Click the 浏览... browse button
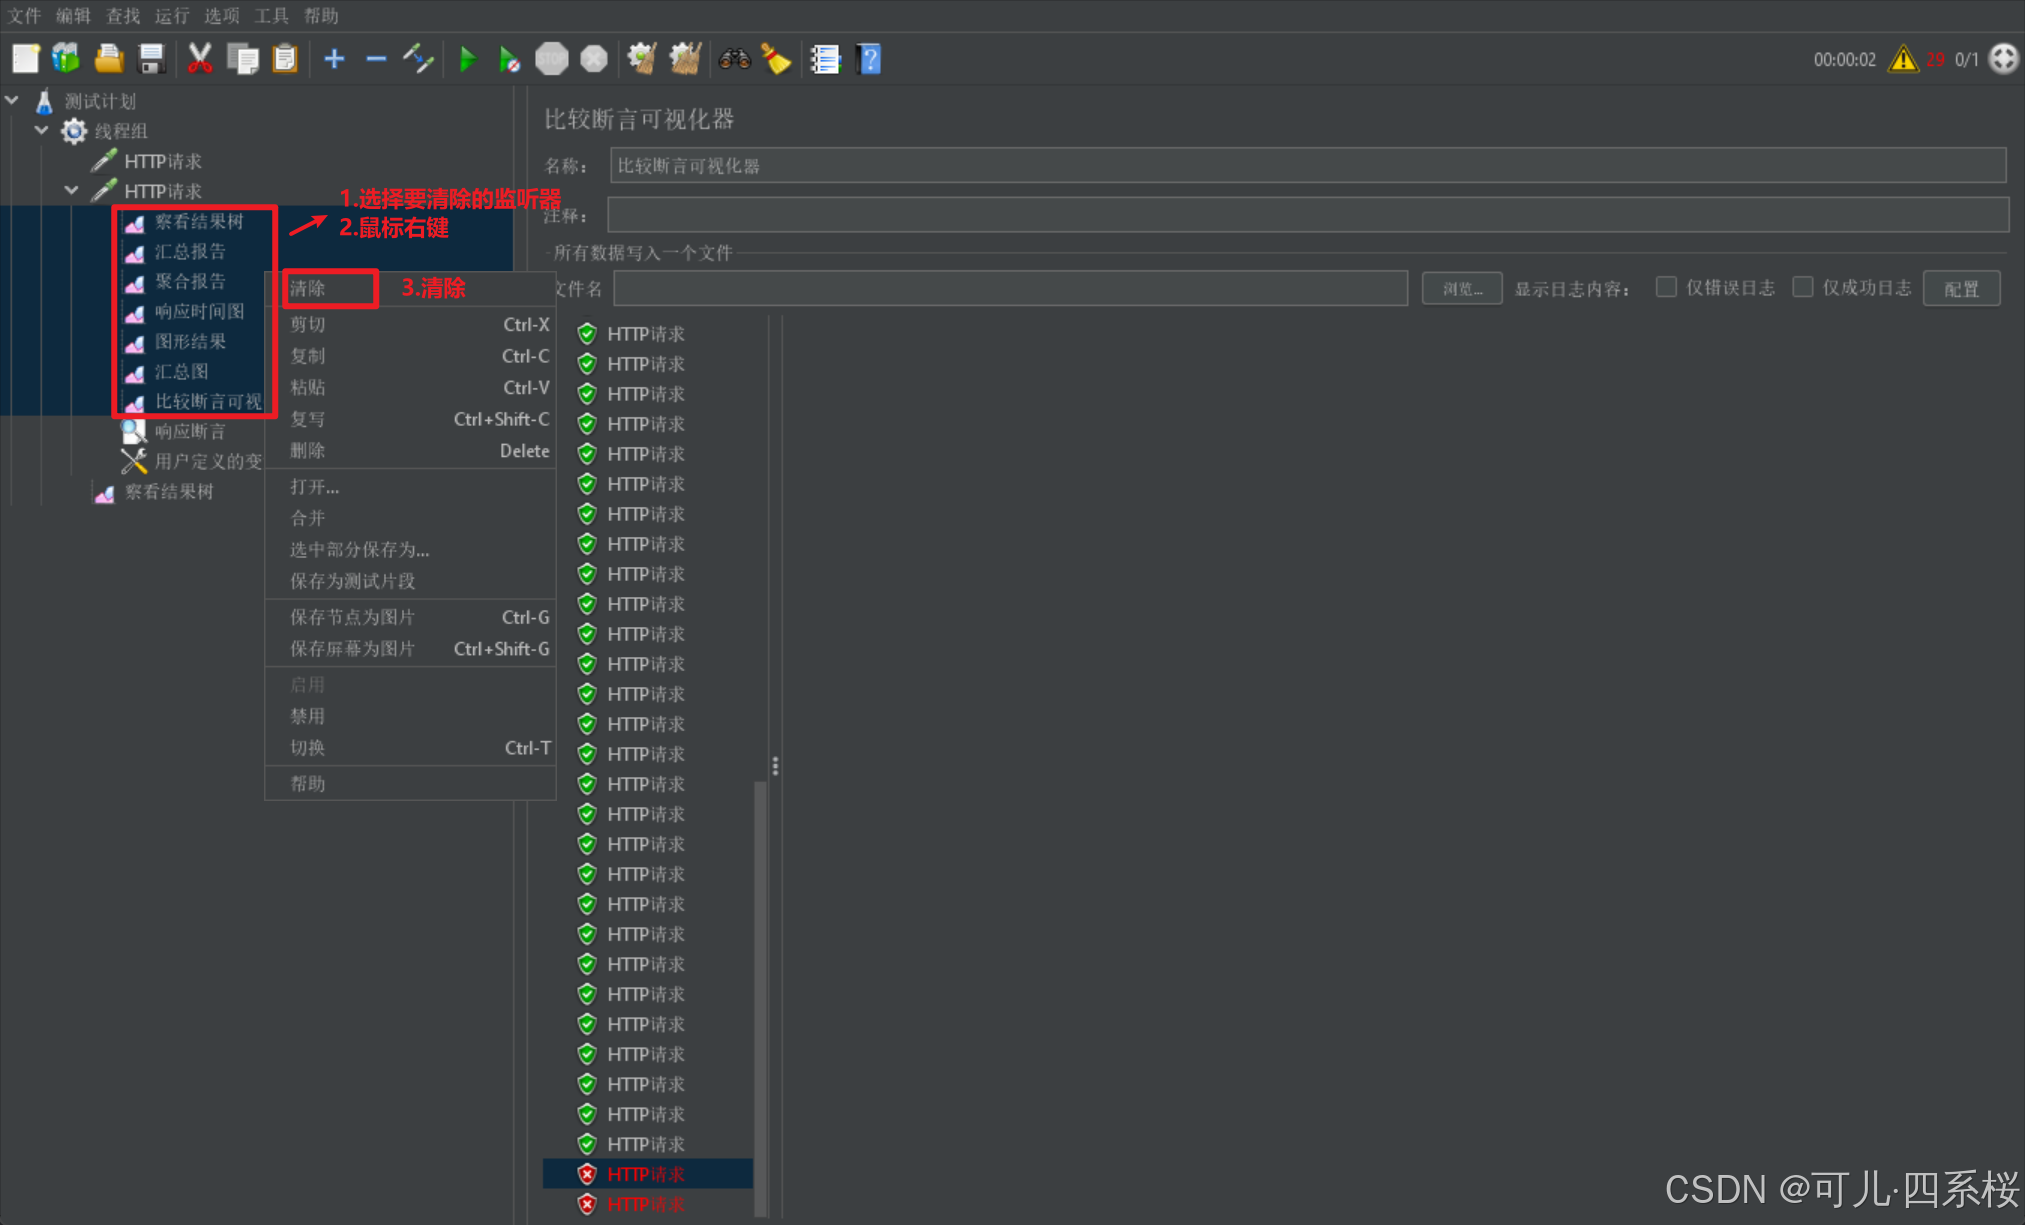Screen dimensions: 2025x1225 coord(1461,289)
